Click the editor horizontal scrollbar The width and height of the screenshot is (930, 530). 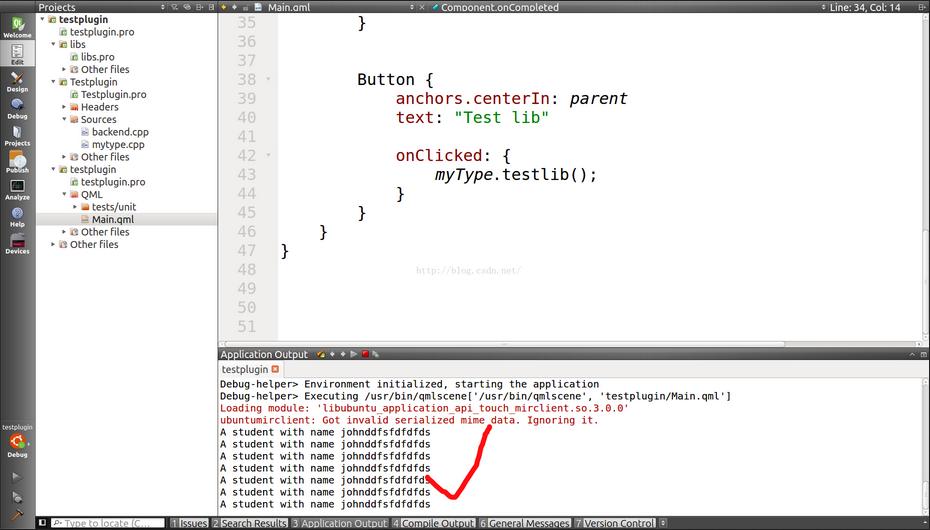pos(503,344)
